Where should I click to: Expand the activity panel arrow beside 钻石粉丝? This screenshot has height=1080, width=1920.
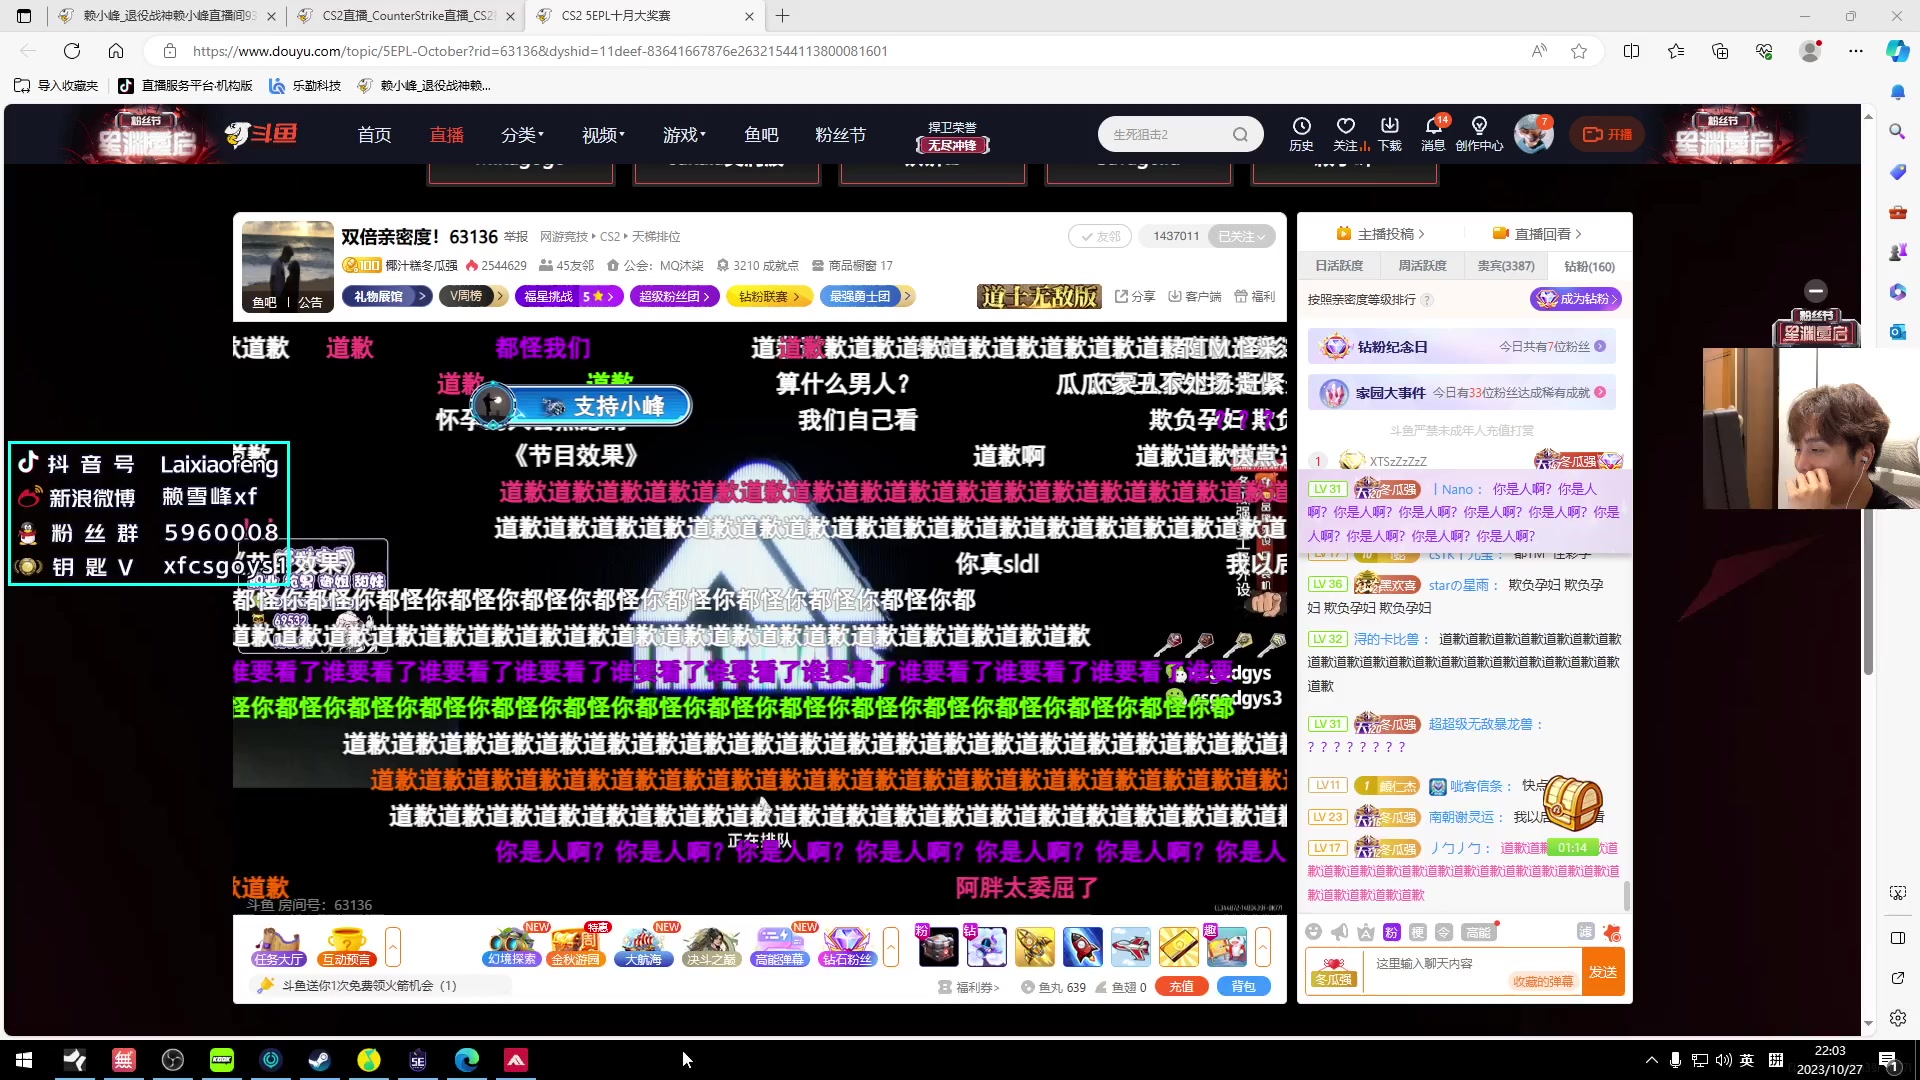[x=891, y=946]
